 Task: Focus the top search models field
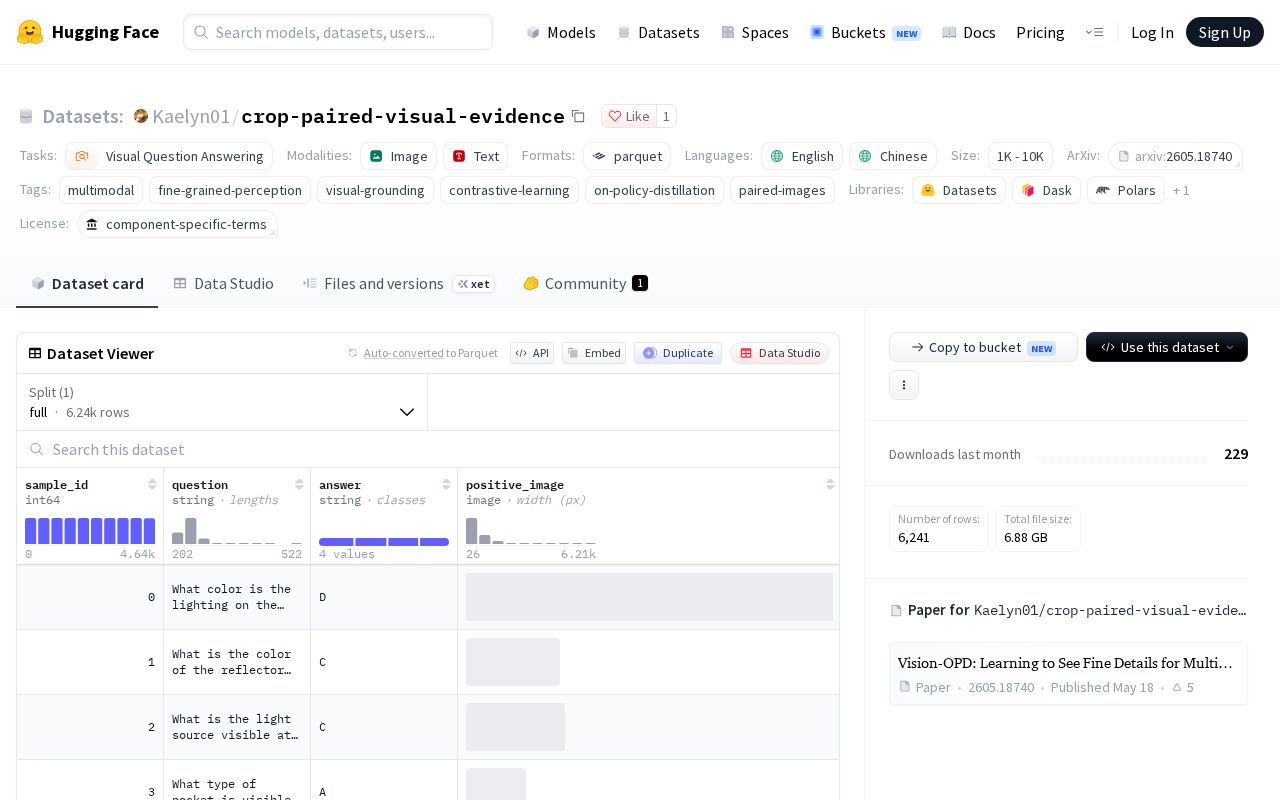[x=338, y=32]
